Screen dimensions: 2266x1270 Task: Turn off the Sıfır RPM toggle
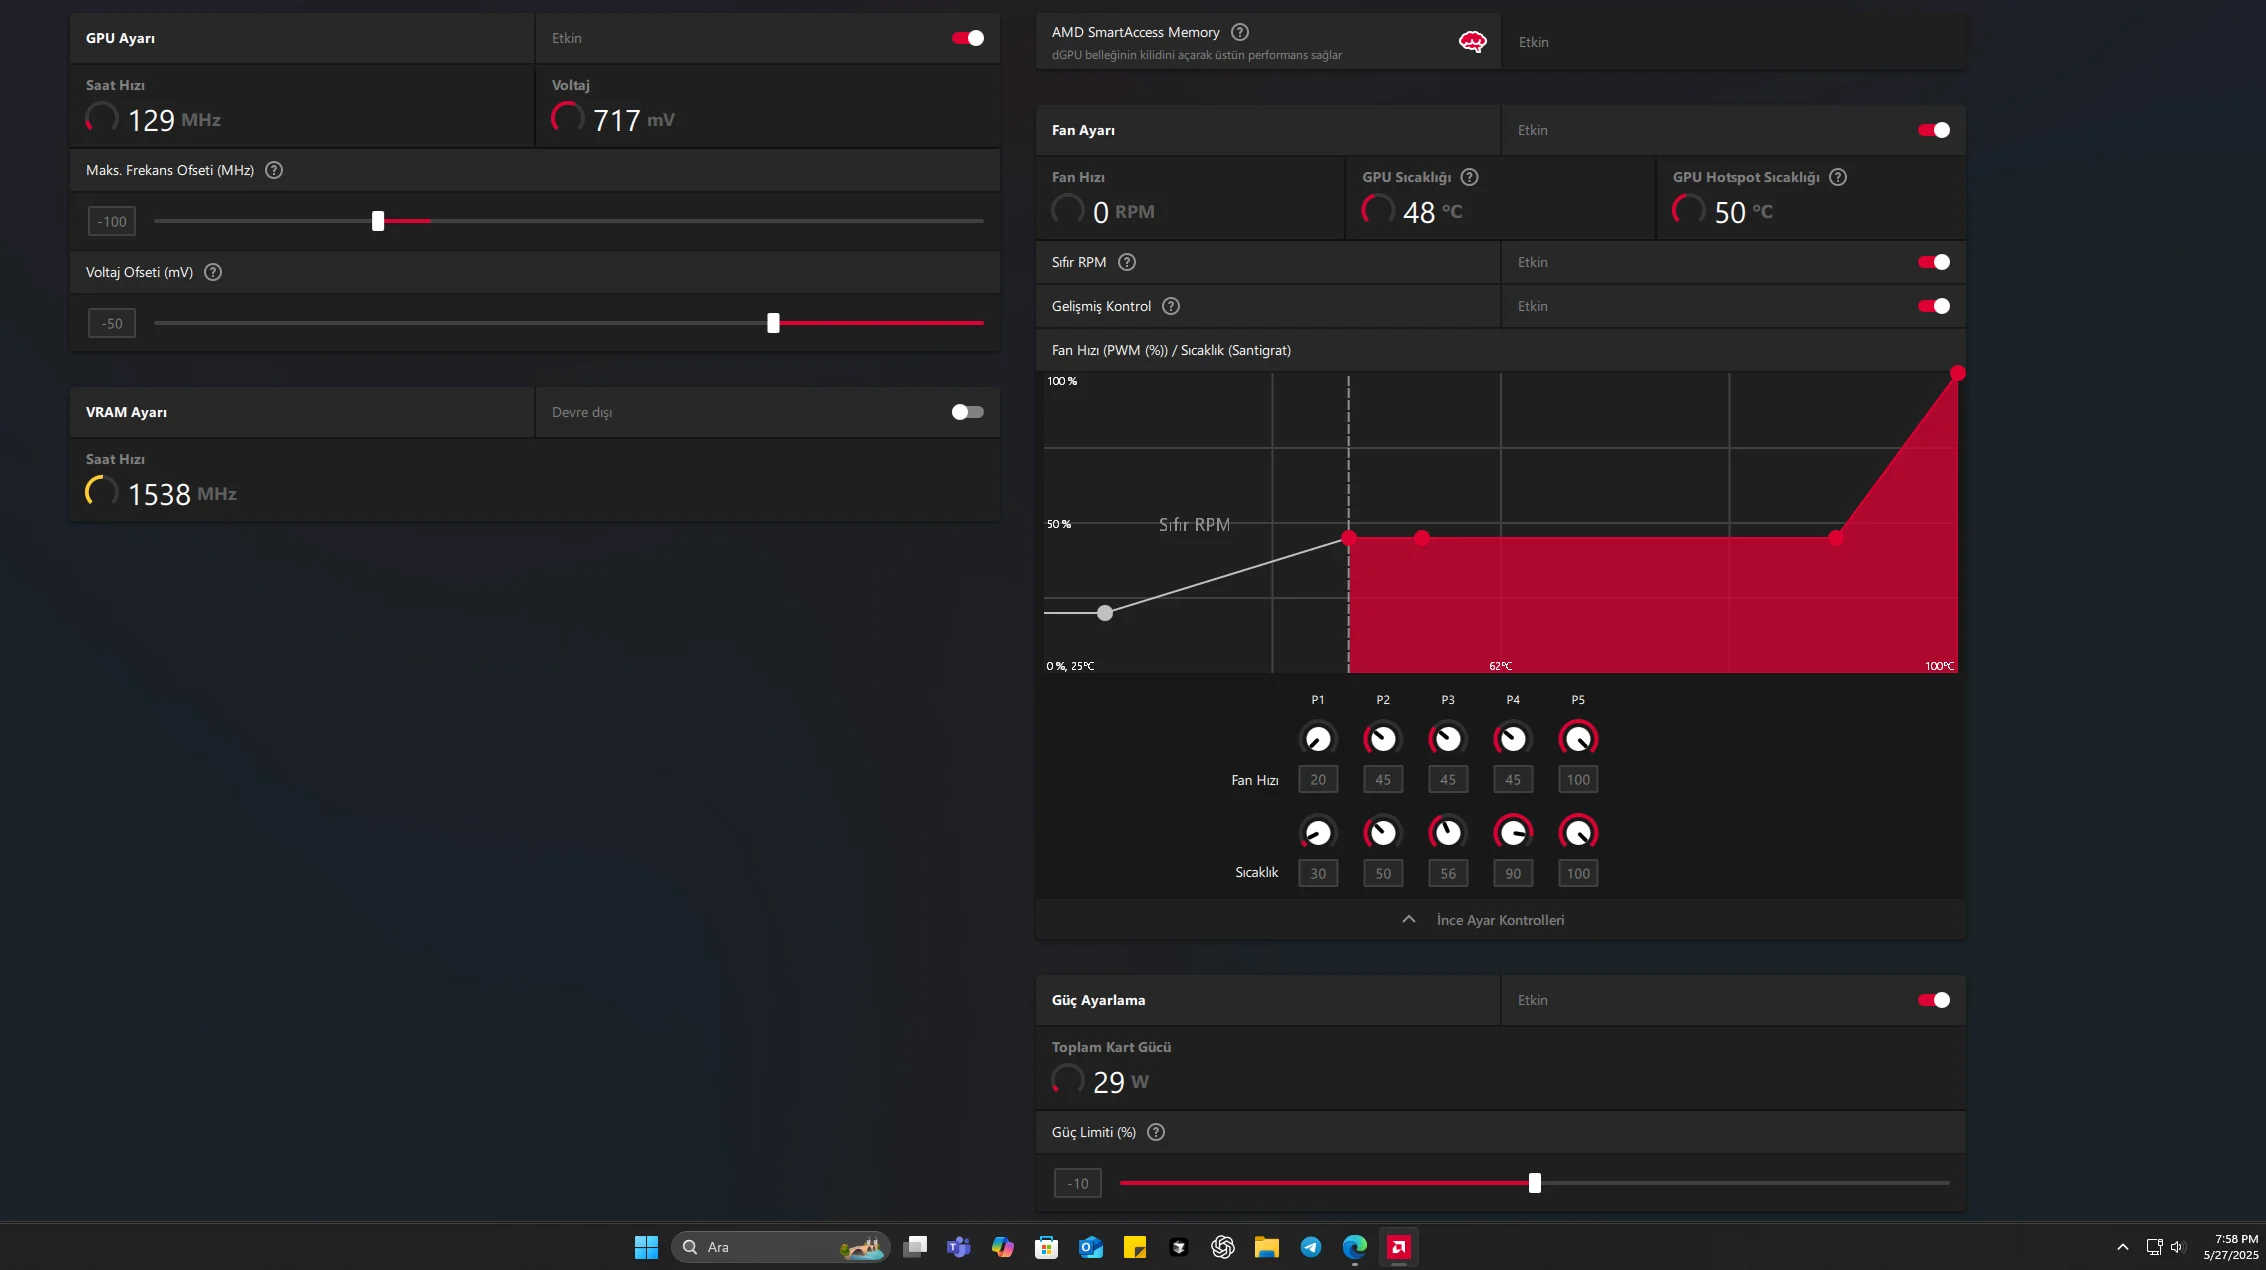[x=1933, y=262]
